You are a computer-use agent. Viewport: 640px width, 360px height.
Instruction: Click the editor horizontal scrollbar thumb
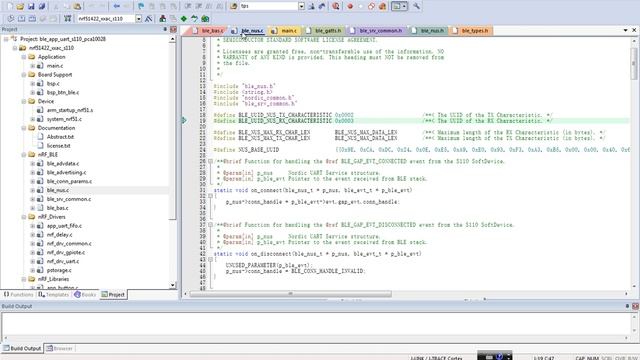coord(291,293)
